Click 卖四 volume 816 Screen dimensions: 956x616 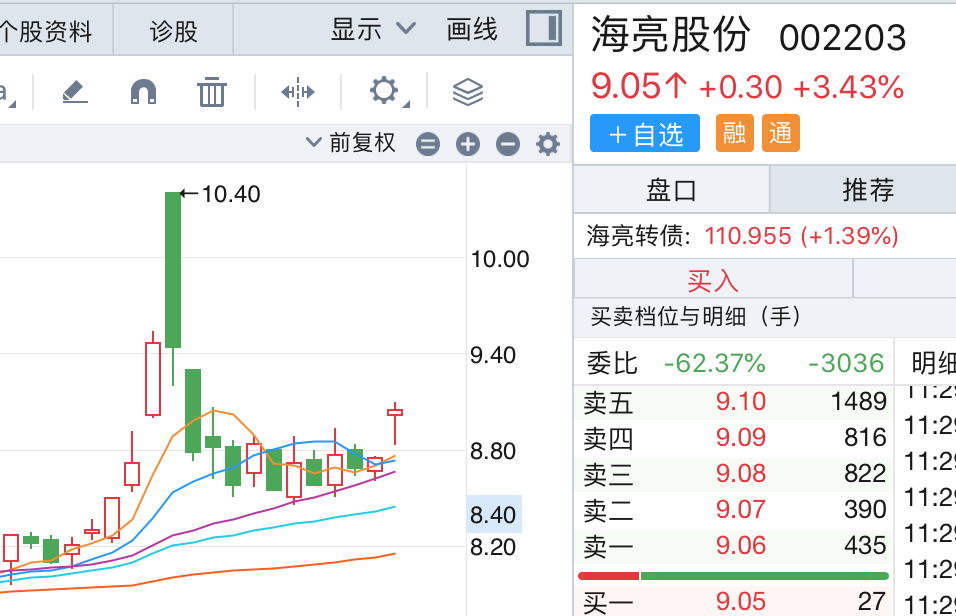point(865,437)
